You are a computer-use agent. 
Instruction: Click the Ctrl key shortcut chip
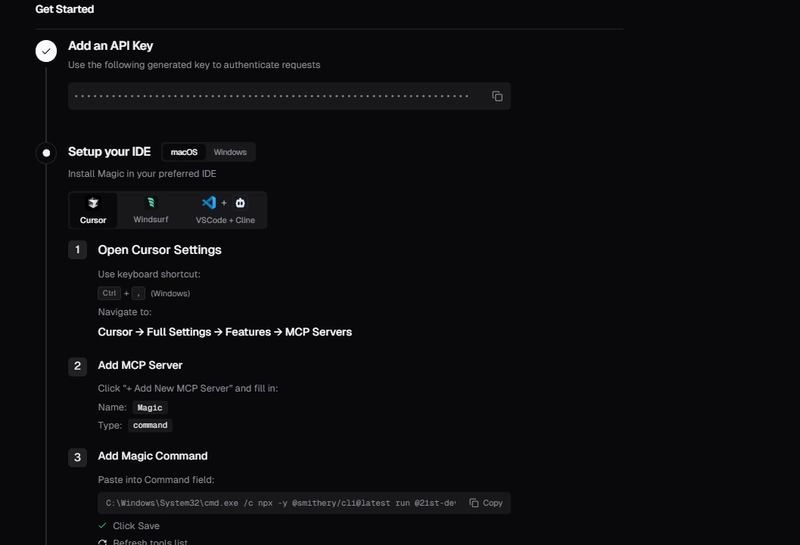(x=109, y=293)
